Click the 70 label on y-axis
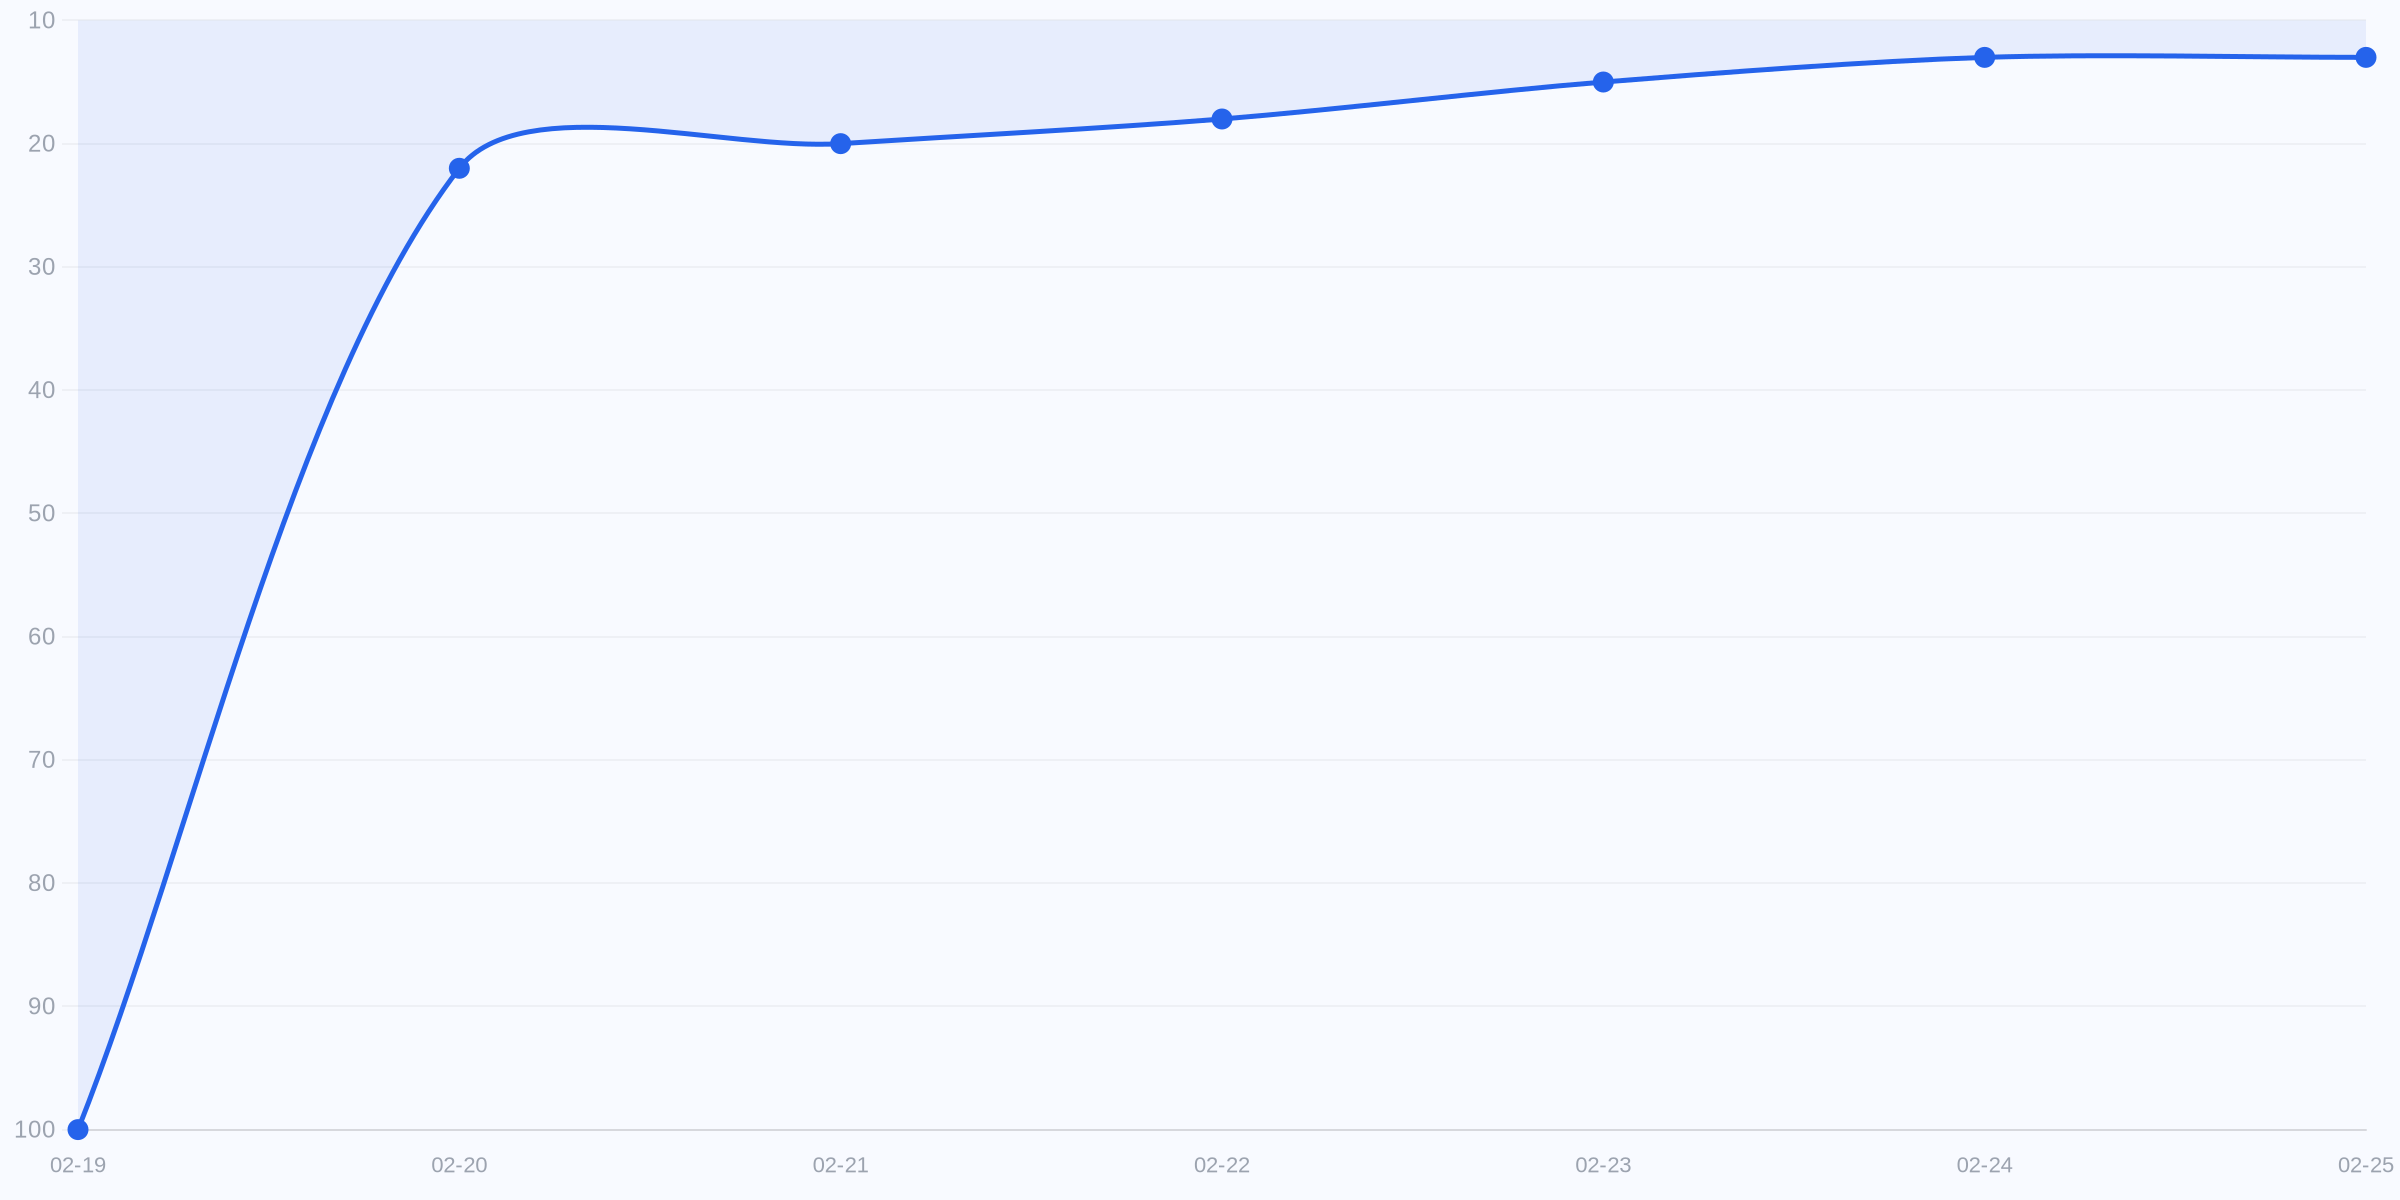Screen dimensions: 2400x1200 (42, 760)
